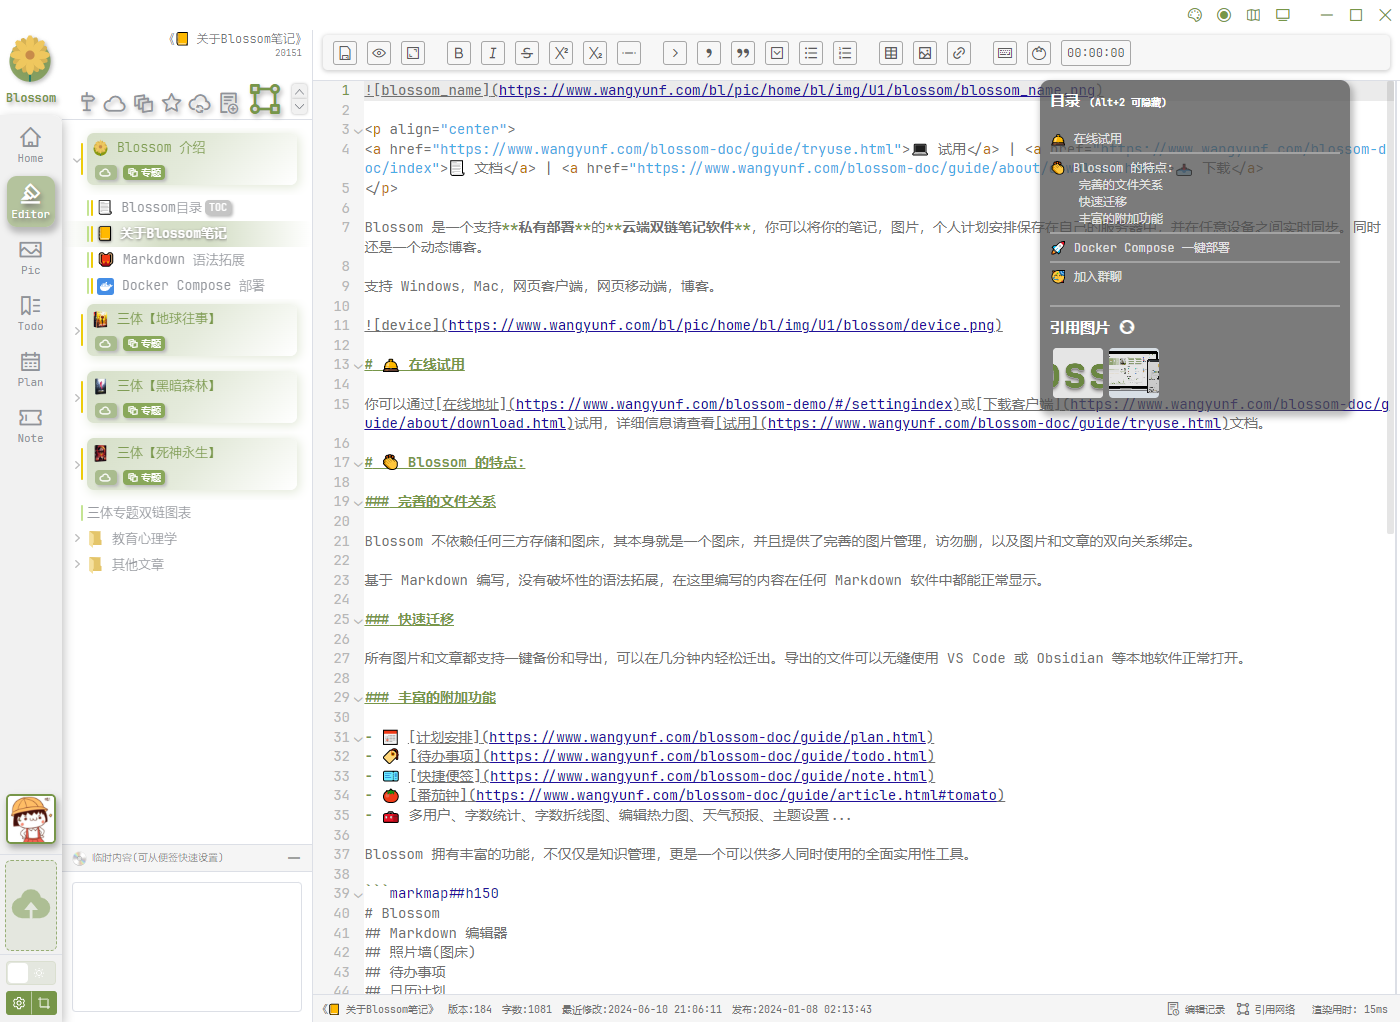This screenshot has height=1022, width=1400.
Task: Open Pic section in sidebar
Action: (31, 256)
